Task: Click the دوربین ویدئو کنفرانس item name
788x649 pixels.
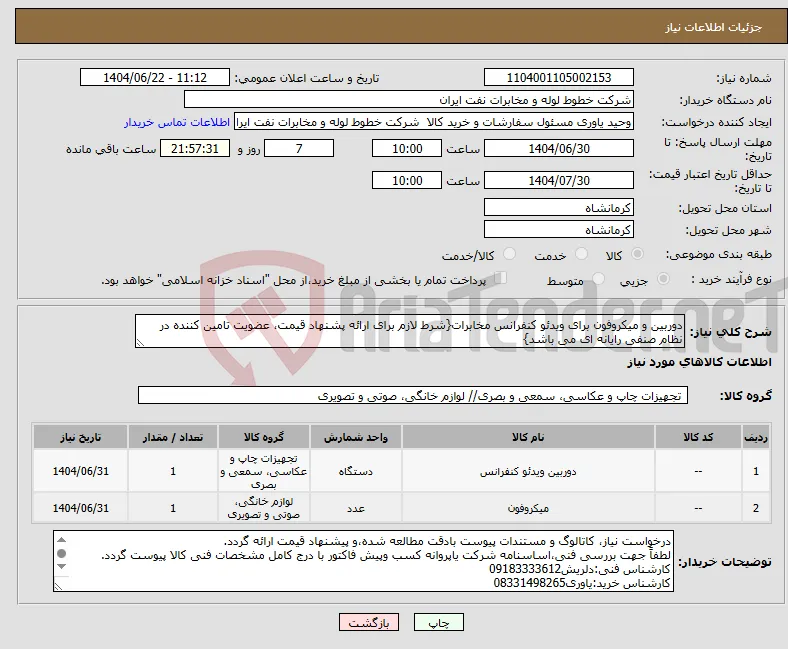Action: (528, 472)
